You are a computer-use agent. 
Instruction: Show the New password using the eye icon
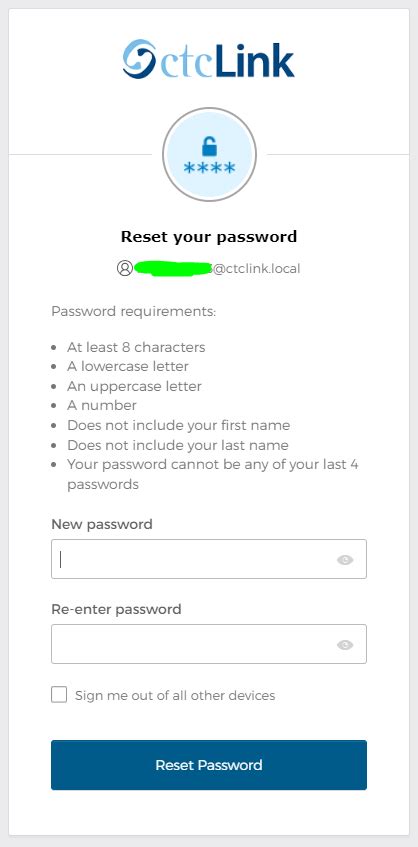345,560
